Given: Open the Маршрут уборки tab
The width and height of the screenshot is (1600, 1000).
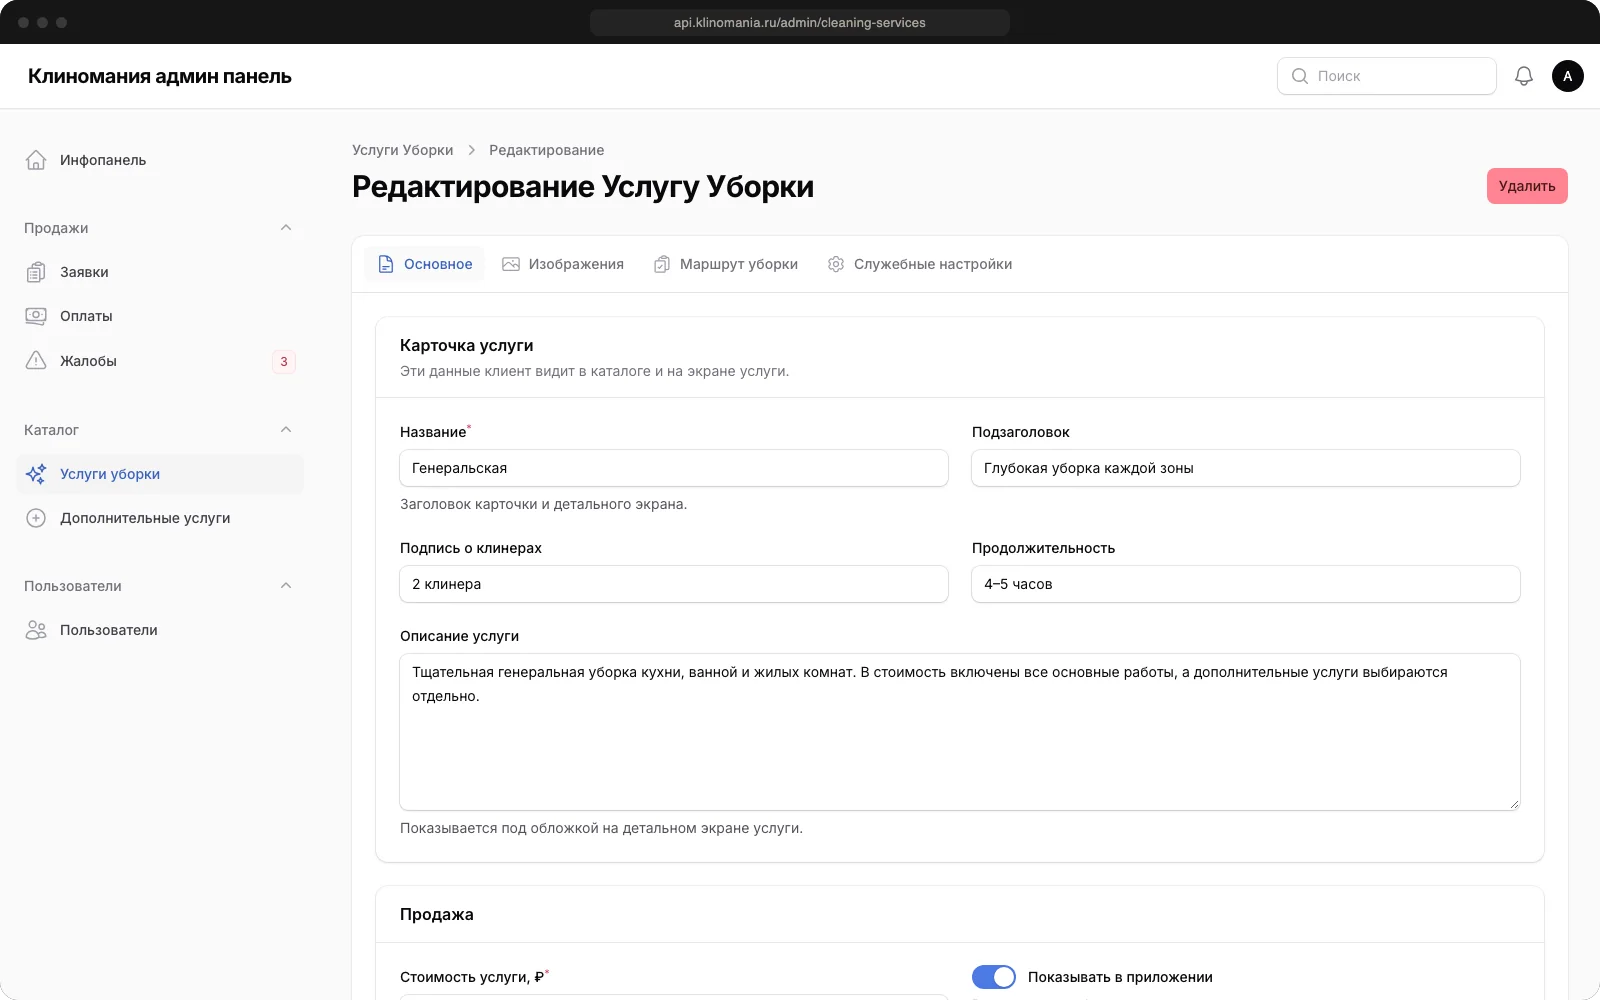Looking at the screenshot, I should 726,264.
